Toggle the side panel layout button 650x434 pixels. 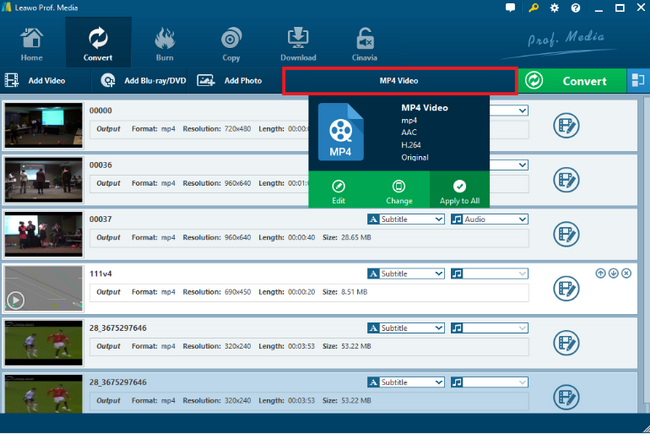(x=637, y=80)
